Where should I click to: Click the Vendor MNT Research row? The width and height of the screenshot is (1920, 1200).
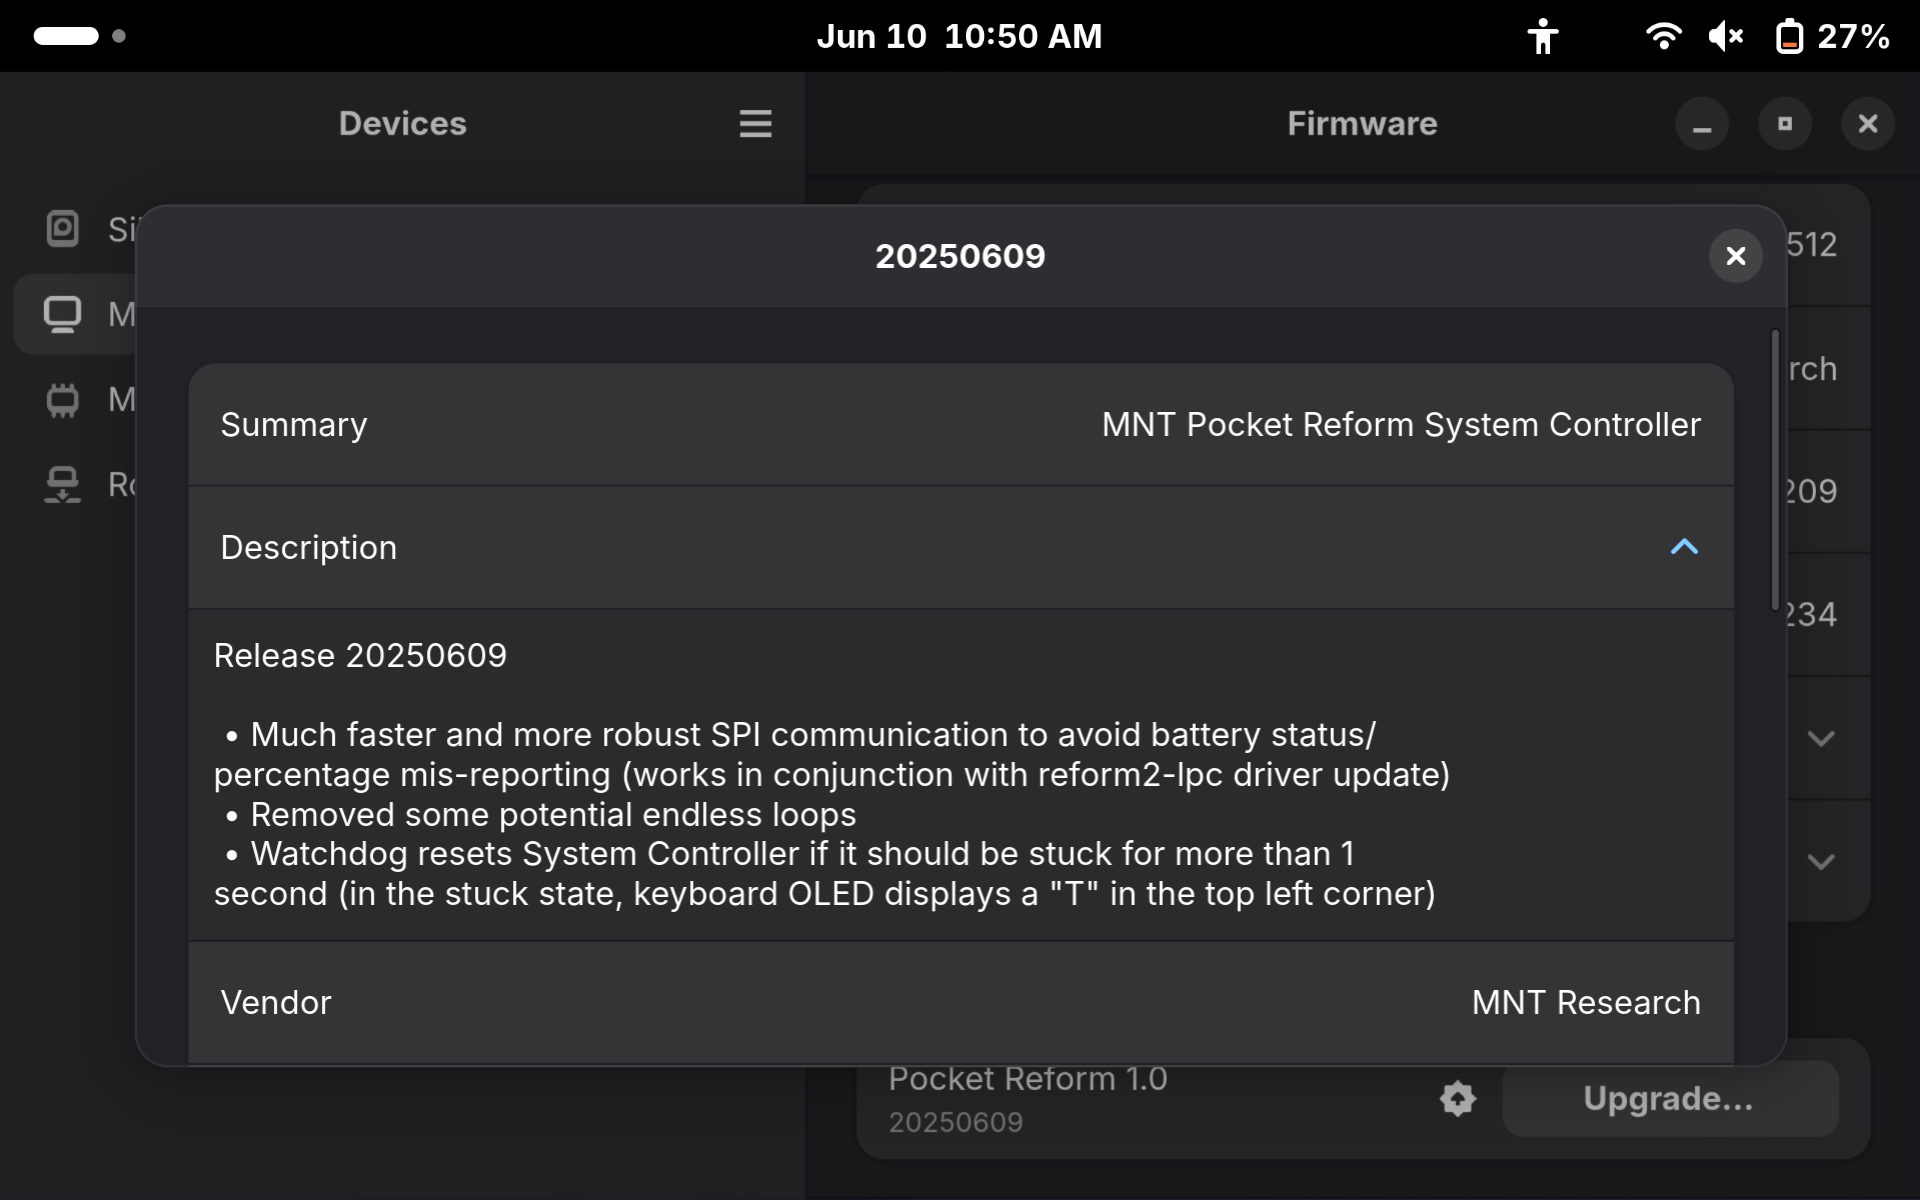pos(960,1003)
